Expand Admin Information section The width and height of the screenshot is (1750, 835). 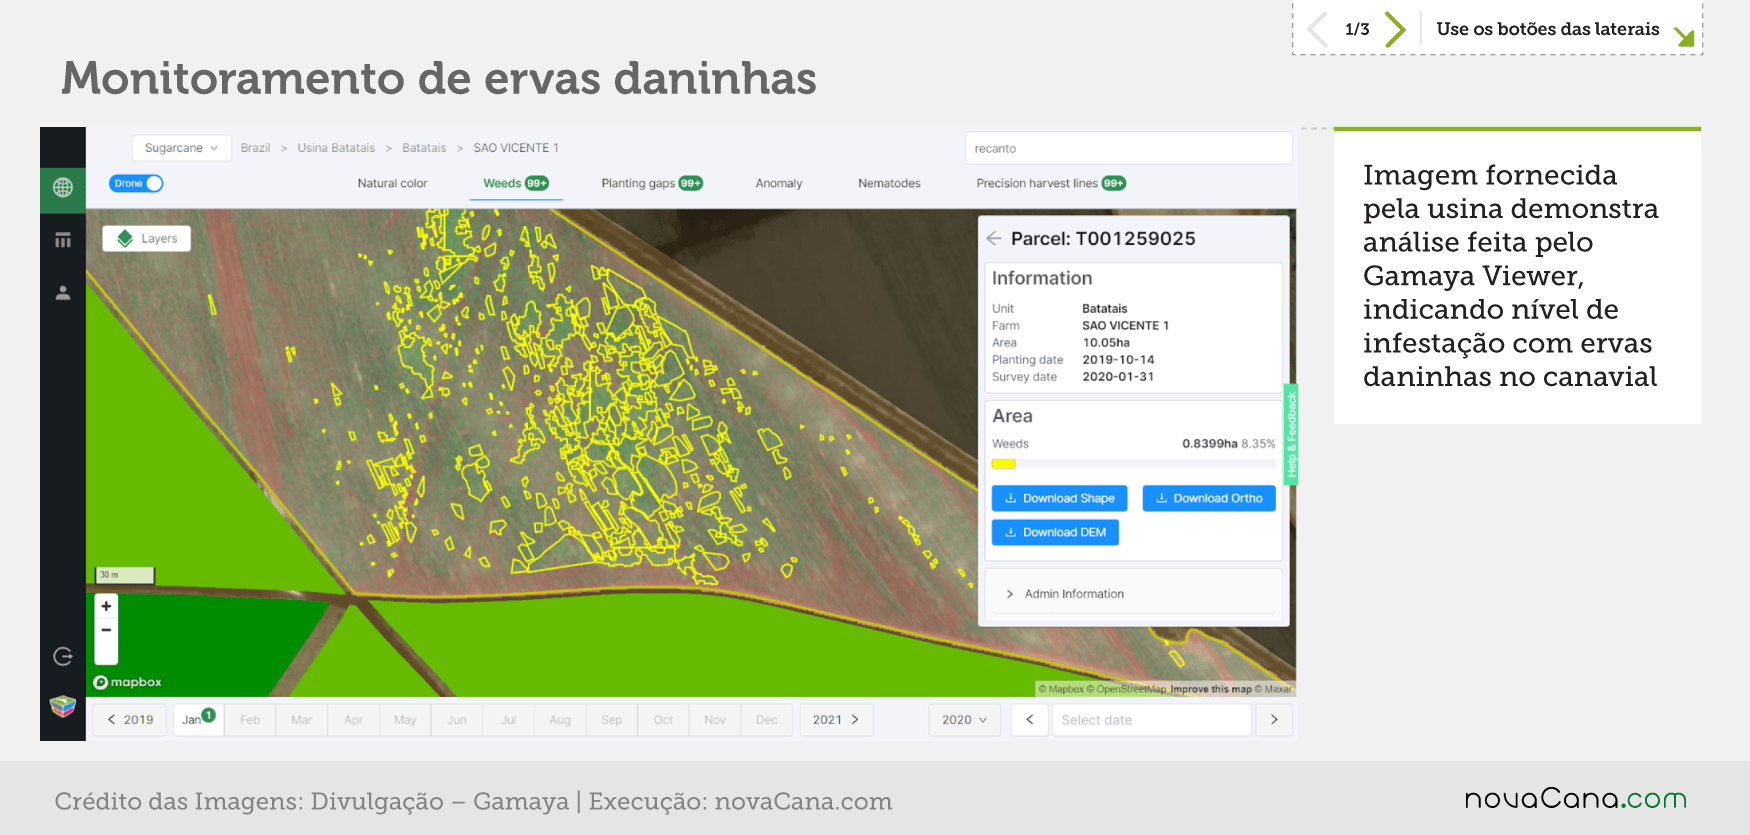click(x=1133, y=594)
